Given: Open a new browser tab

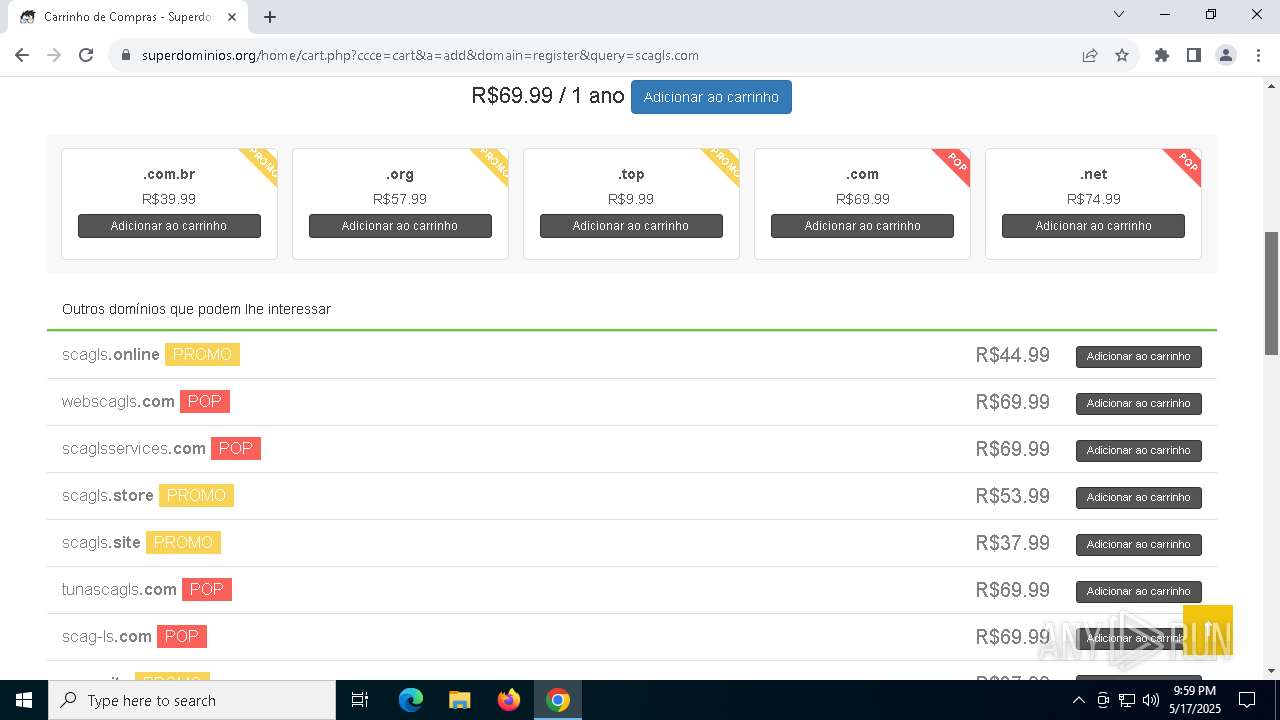Looking at the screenshot, I should (x=270, y=17).
